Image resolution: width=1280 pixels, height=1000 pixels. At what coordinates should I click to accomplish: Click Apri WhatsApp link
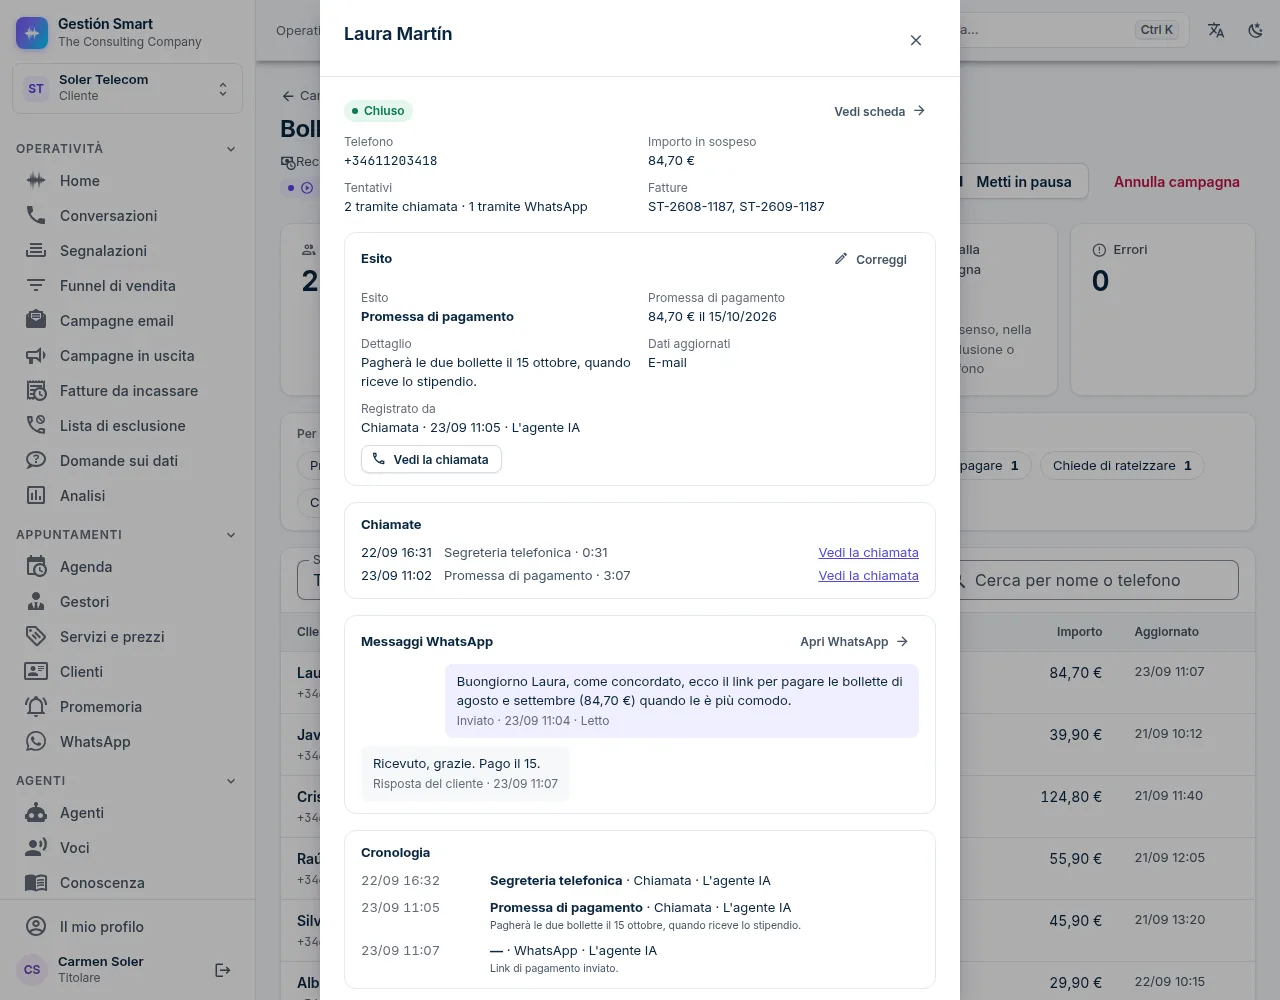855,642
